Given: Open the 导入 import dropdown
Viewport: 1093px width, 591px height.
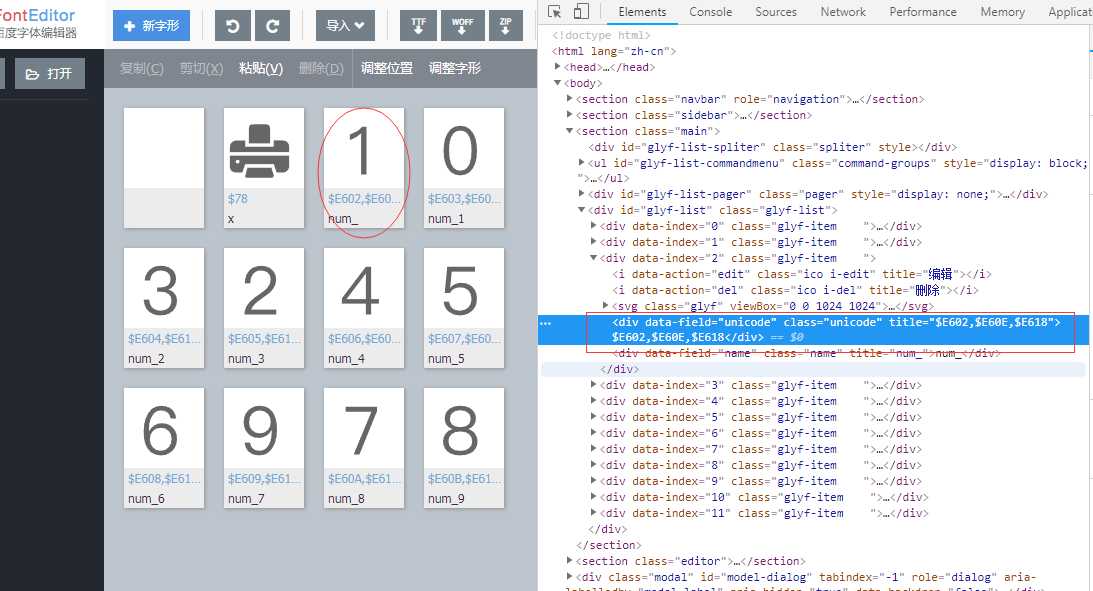Looking at the screenshot, I should 345,26.
